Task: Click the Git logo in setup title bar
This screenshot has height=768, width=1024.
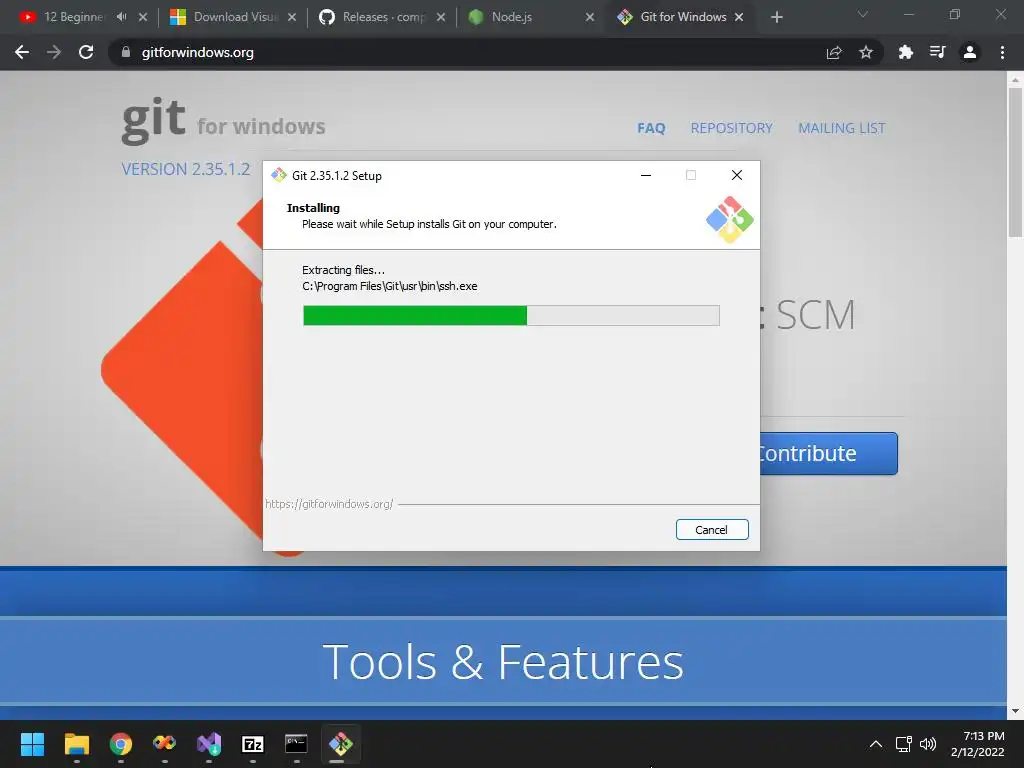Action: tap(279, 175)
